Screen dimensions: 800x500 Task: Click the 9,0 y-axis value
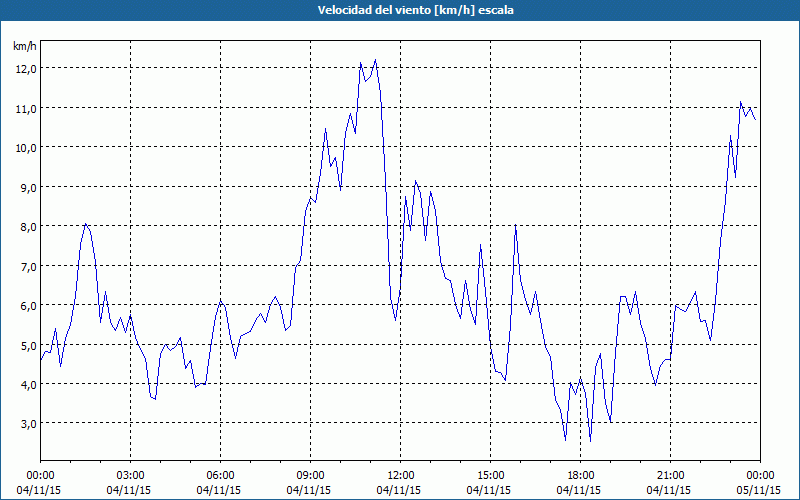point(28,187)
